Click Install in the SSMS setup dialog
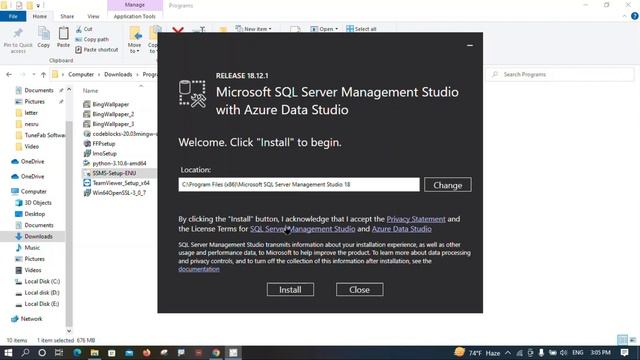640x360 pixels. (x=290, y=289)
